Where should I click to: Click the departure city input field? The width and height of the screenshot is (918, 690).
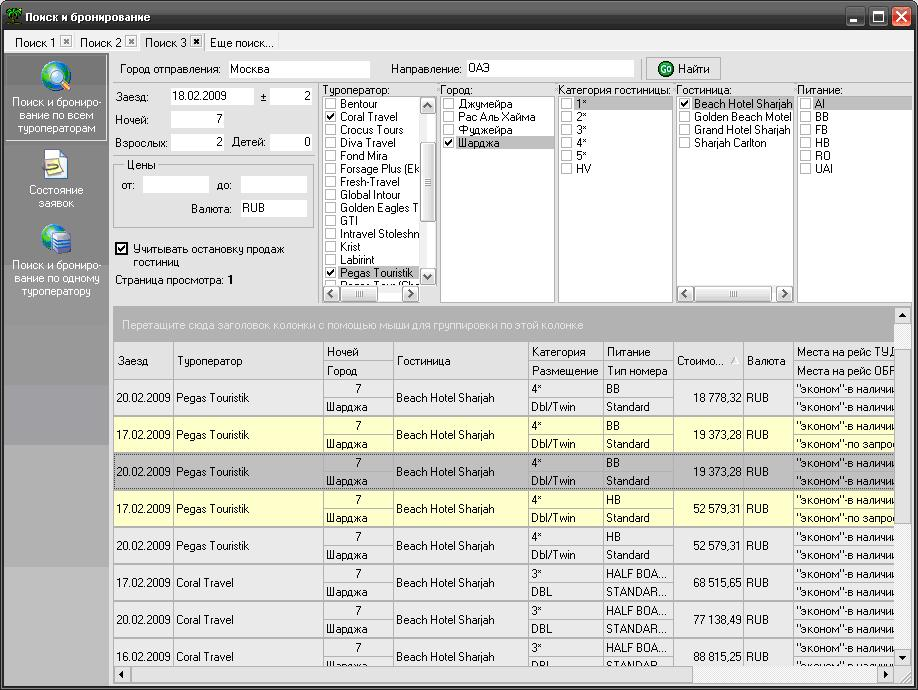tap(298, 69)
